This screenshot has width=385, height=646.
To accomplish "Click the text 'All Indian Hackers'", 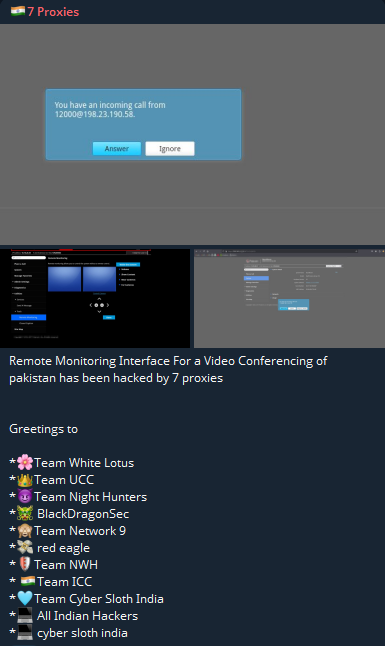I will [87, 616].
